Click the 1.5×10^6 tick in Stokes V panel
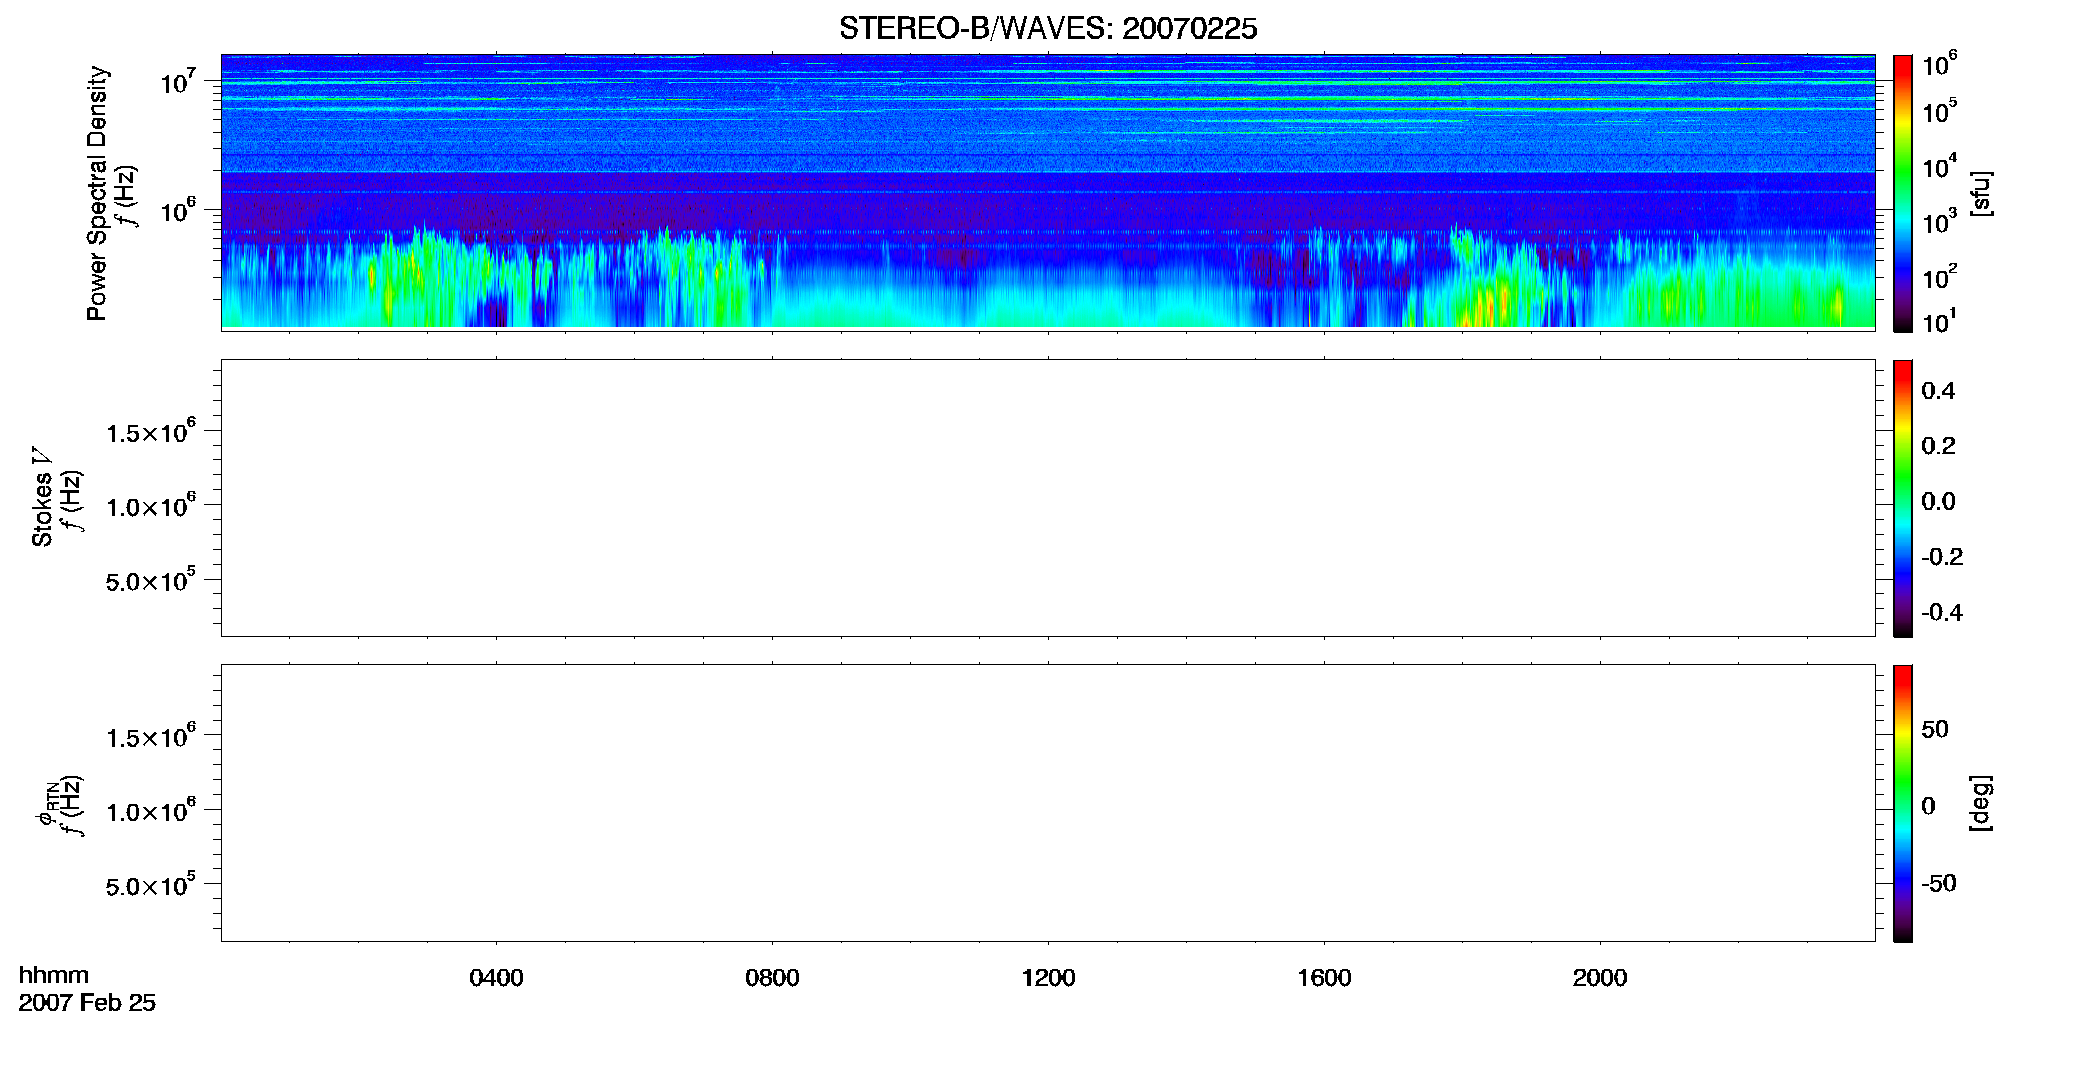Image resolution: width=2096 pixels, height=1080 pixels. point(152,432)
